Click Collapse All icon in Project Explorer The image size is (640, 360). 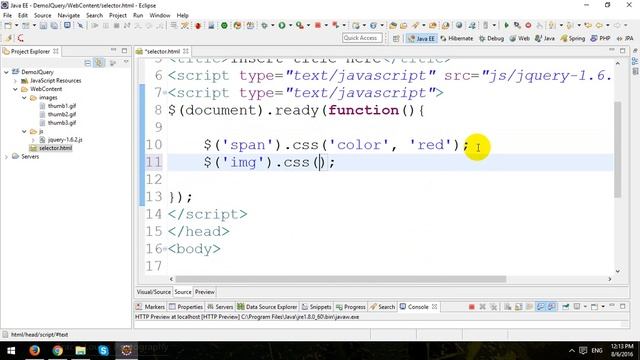pos(87,63)
